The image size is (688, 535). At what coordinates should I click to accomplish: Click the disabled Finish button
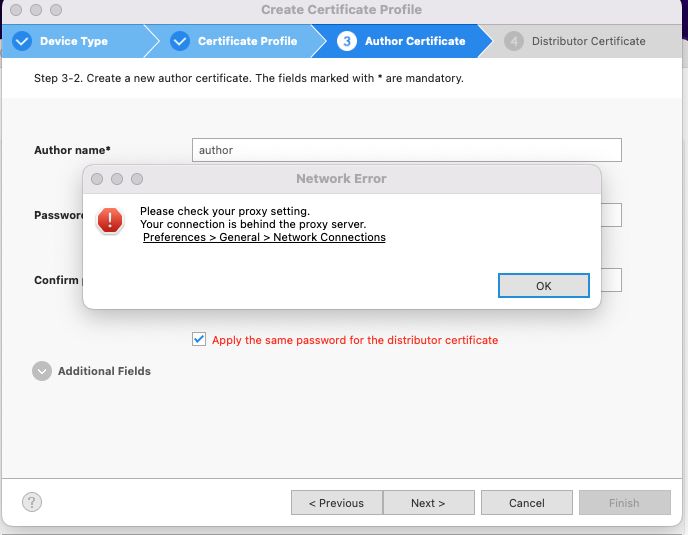[x=624, y=503]
